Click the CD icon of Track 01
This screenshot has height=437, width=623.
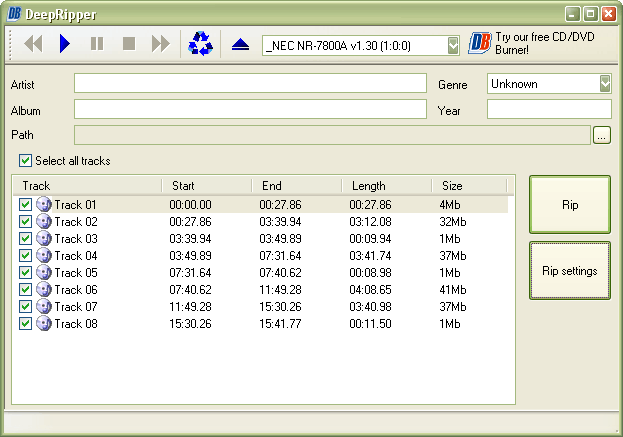click(44, 205)
